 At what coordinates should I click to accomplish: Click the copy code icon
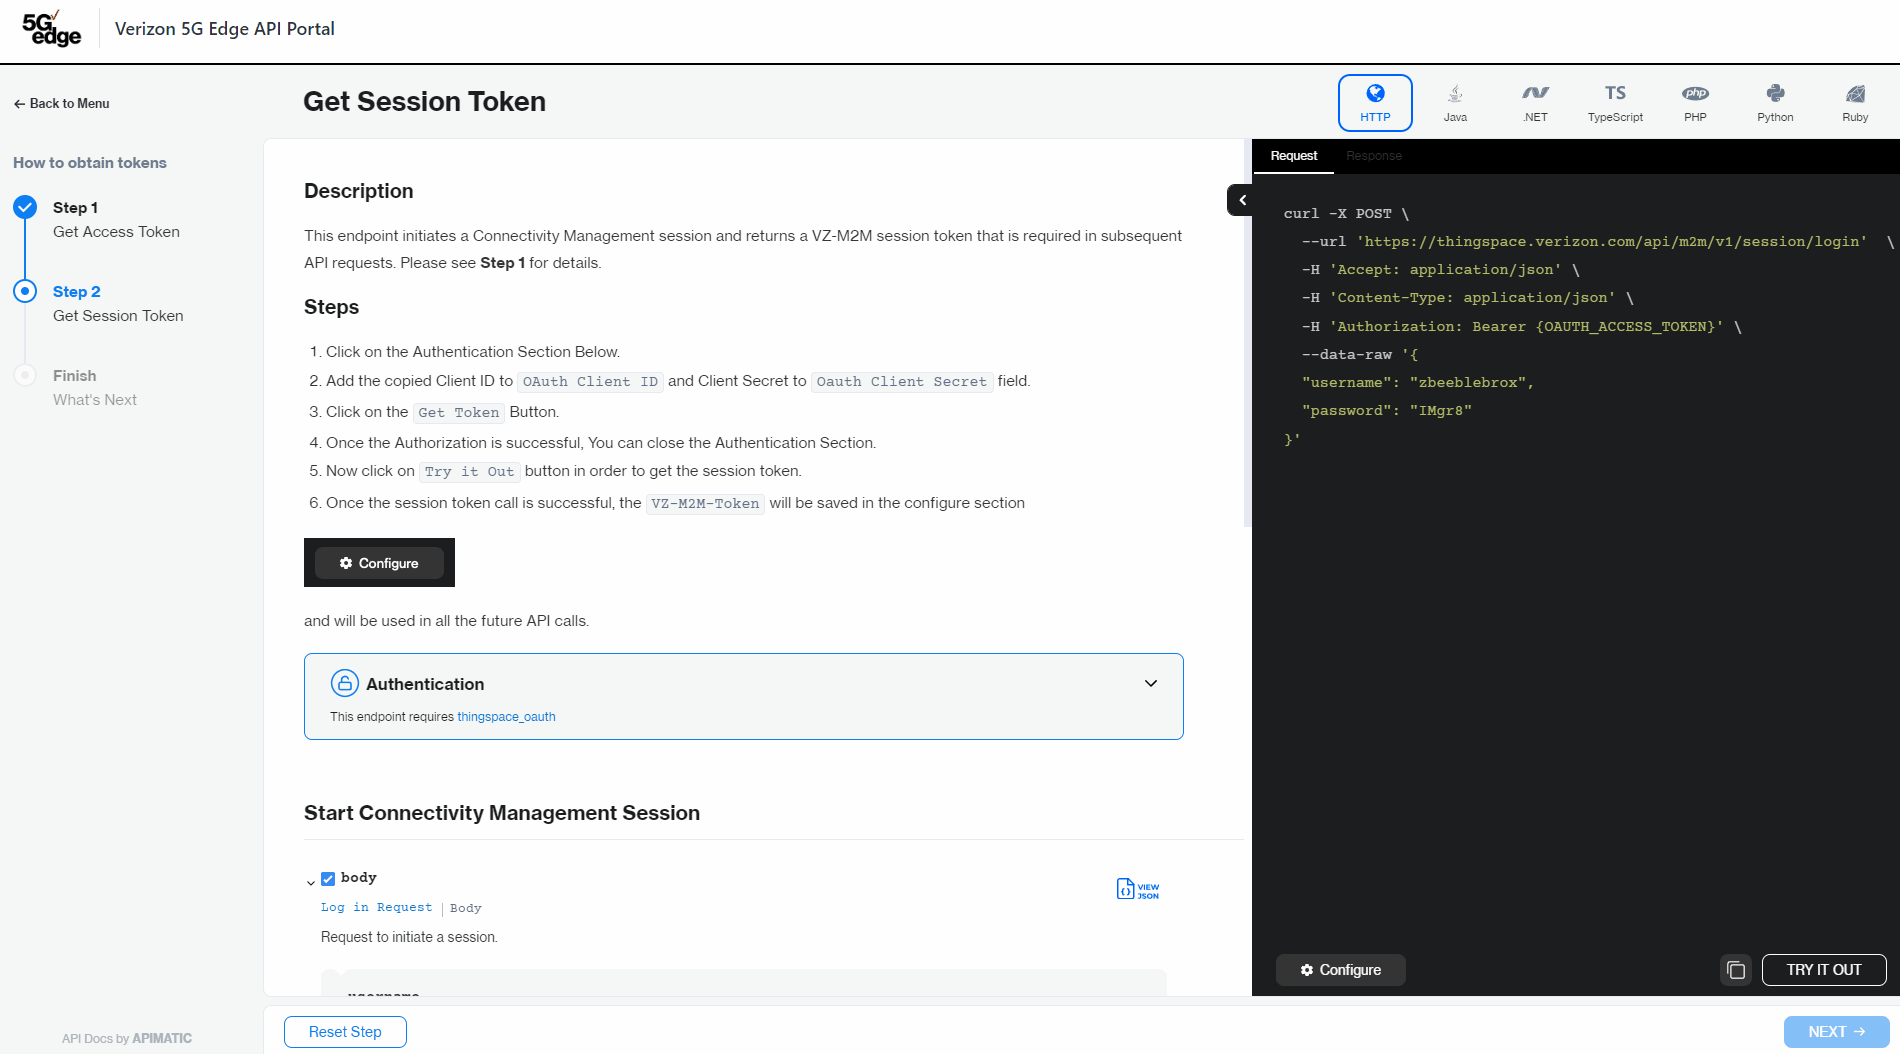[1736, 970]
